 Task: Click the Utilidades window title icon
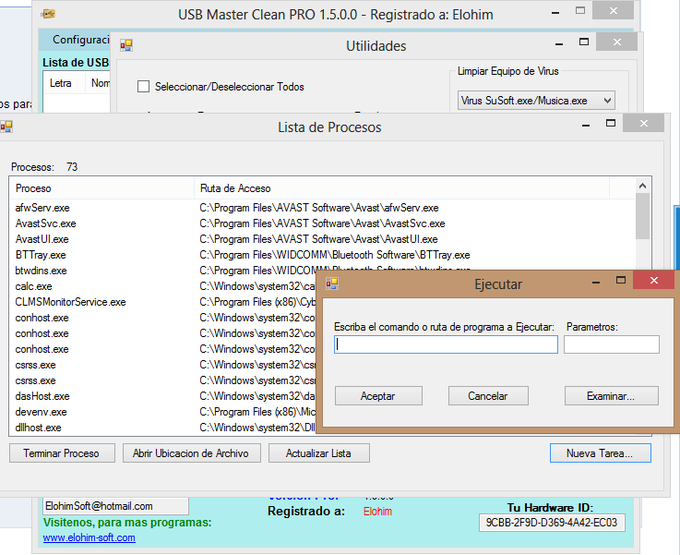126,45
